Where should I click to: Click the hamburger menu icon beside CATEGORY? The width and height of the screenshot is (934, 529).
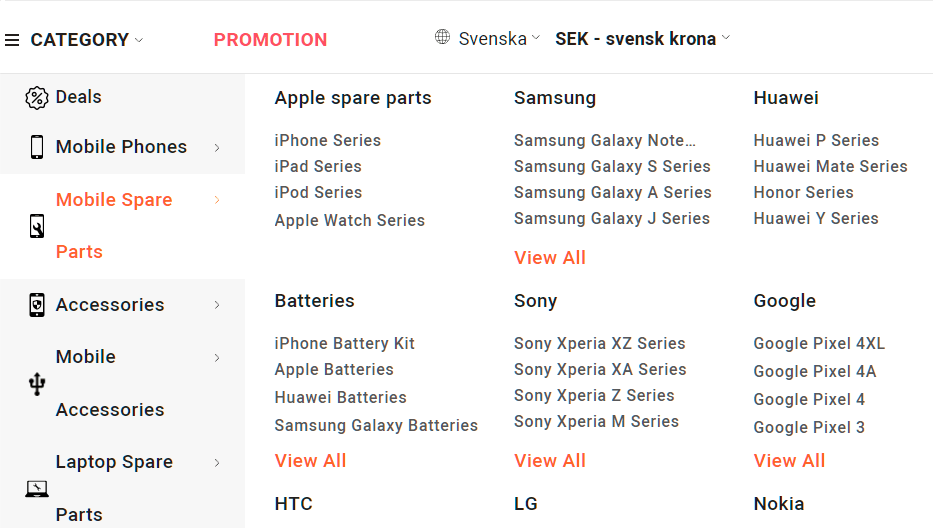coord(12,40)
